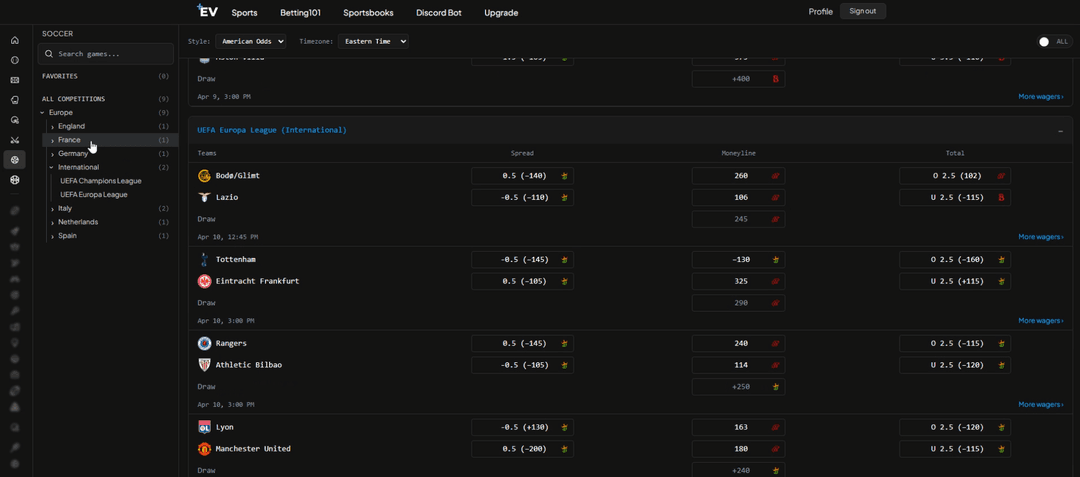Click the Lyon team logo
The width and height of the screenshot is (1080, 477).
tap(205, 427)
